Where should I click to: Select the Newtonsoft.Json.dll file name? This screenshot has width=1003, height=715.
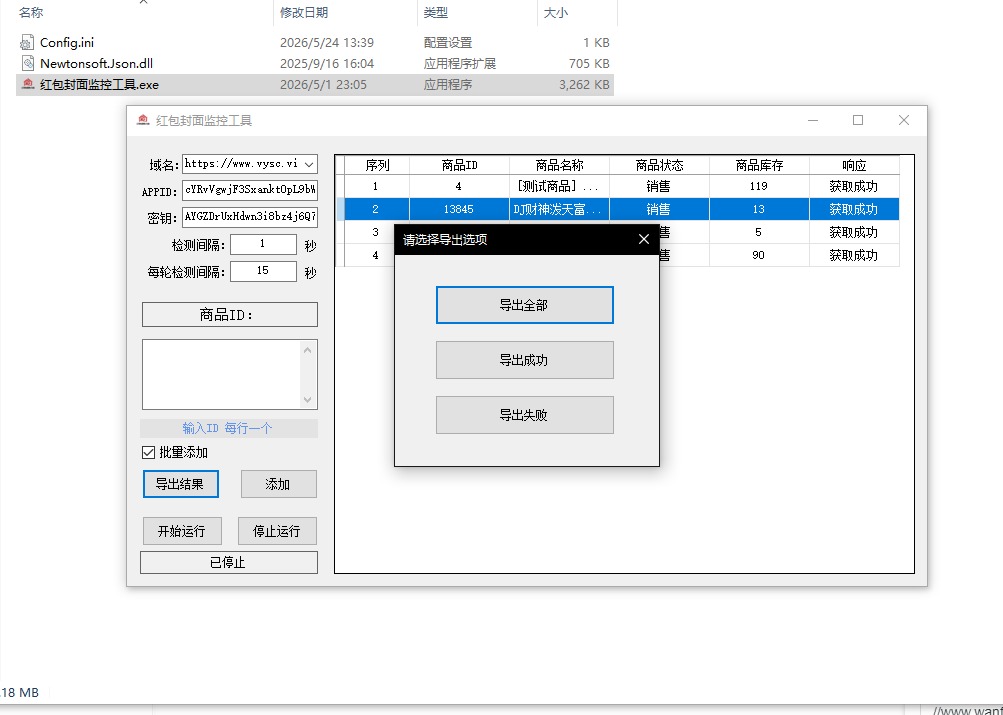click(x=96, y=63)
